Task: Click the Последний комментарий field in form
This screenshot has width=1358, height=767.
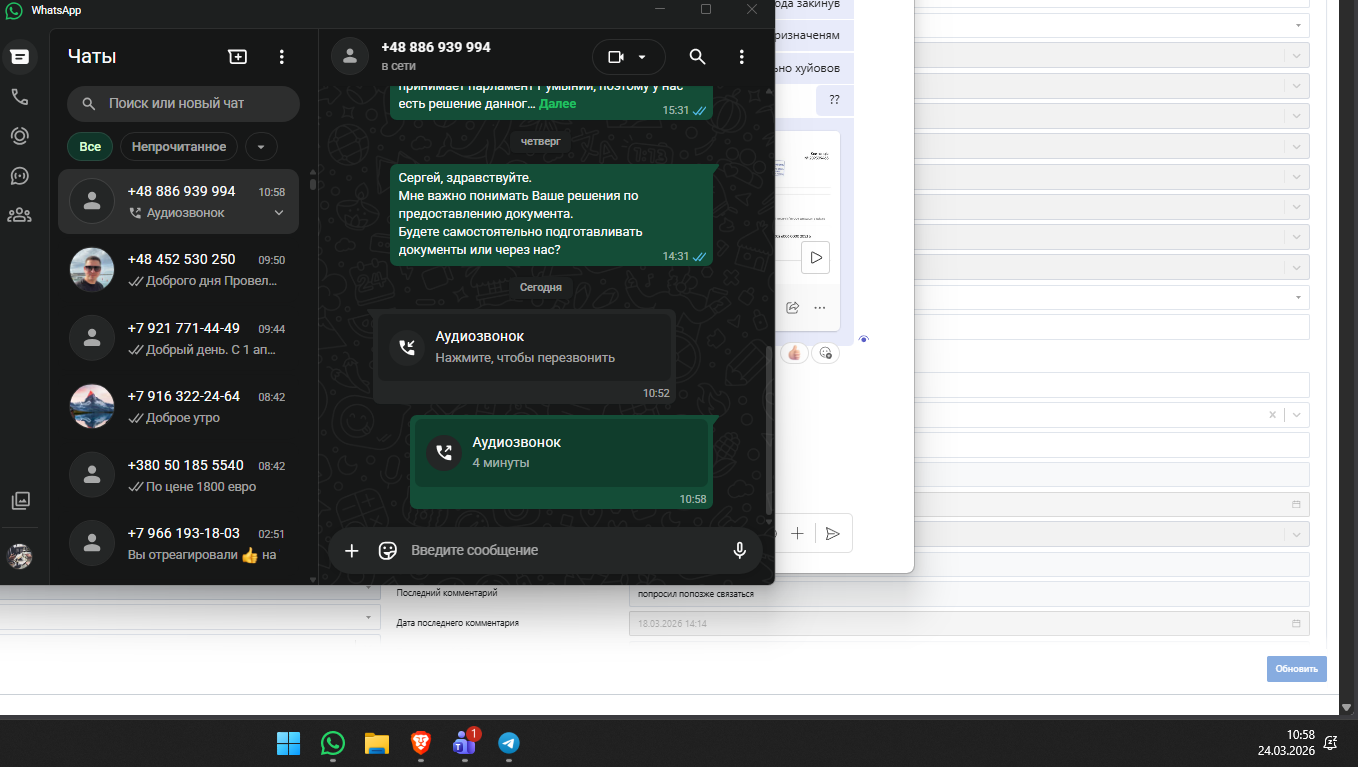Action: [x=969, y=594]
